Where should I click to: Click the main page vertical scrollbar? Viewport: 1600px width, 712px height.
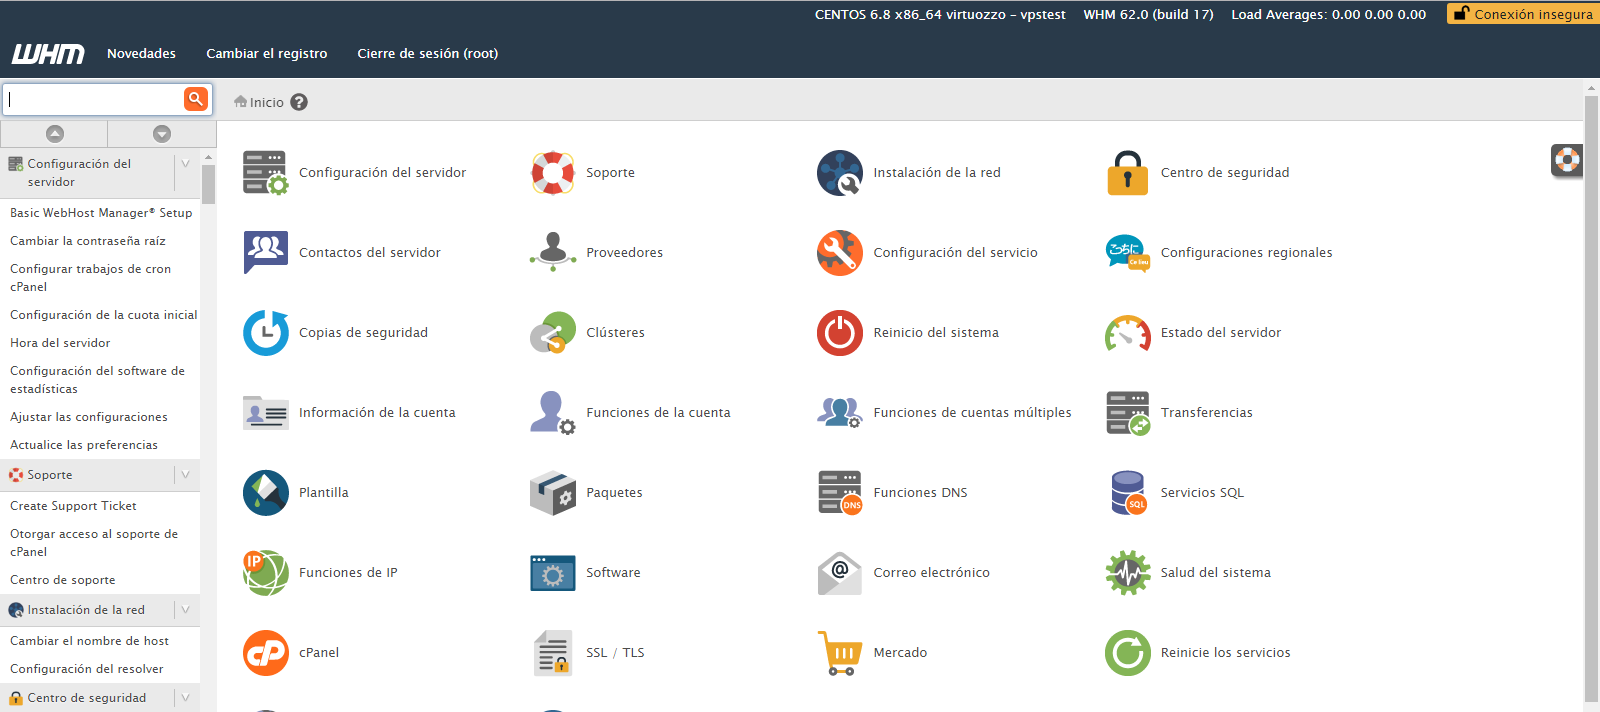[1591, 398]
